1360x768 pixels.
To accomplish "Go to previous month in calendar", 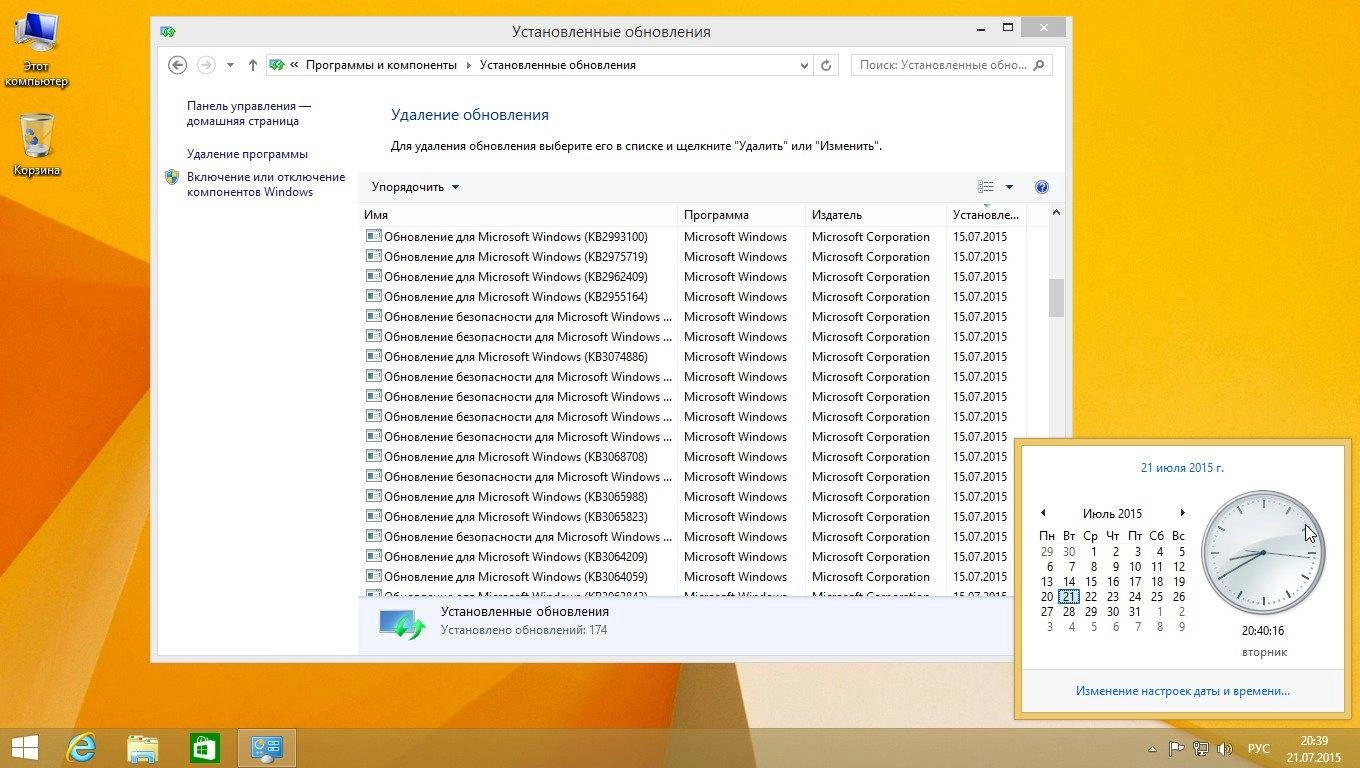I will click(1042, 514).
